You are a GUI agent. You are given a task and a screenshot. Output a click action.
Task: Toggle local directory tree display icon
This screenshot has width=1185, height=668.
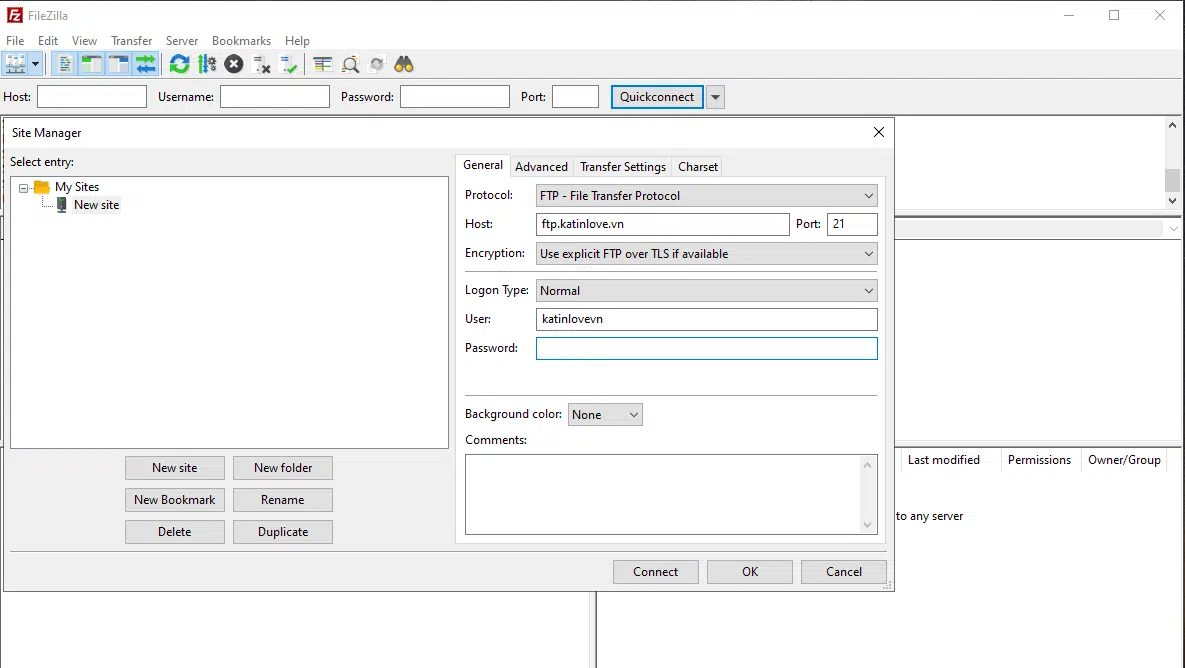point(91,64)
